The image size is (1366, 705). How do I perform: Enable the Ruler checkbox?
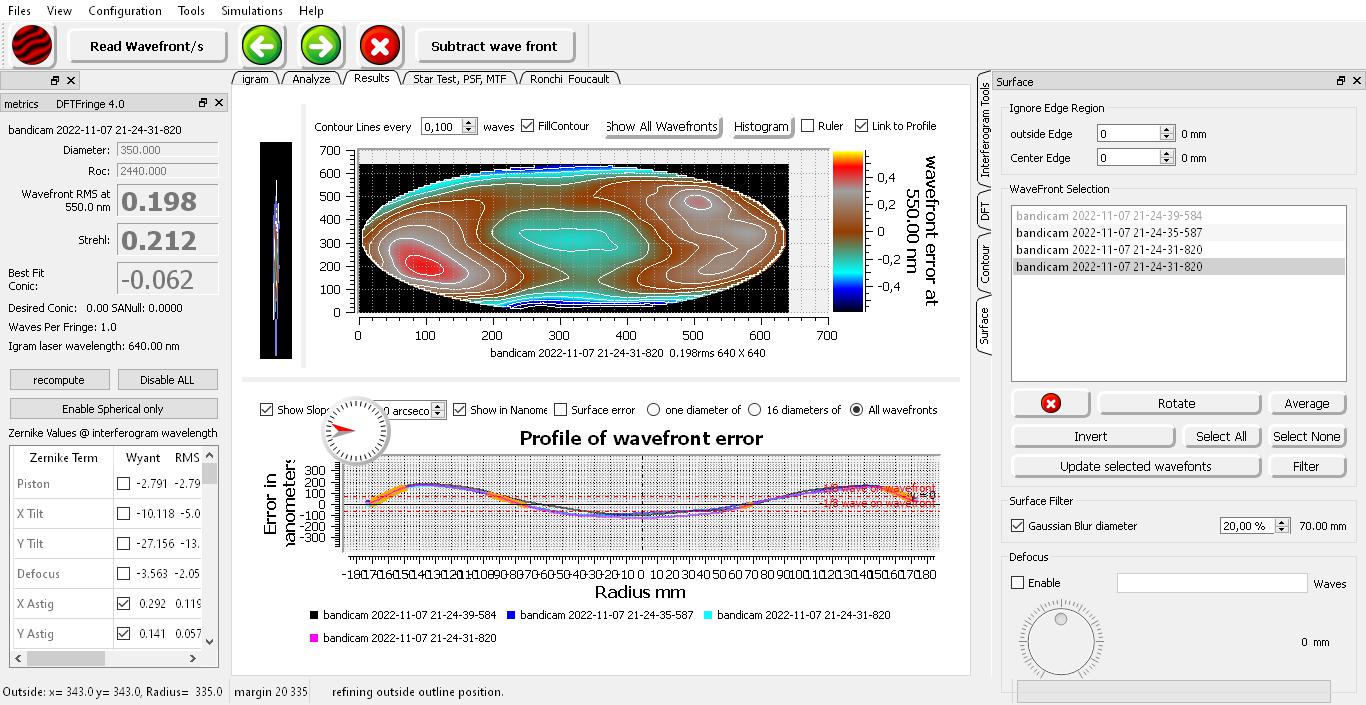[808, 126]
